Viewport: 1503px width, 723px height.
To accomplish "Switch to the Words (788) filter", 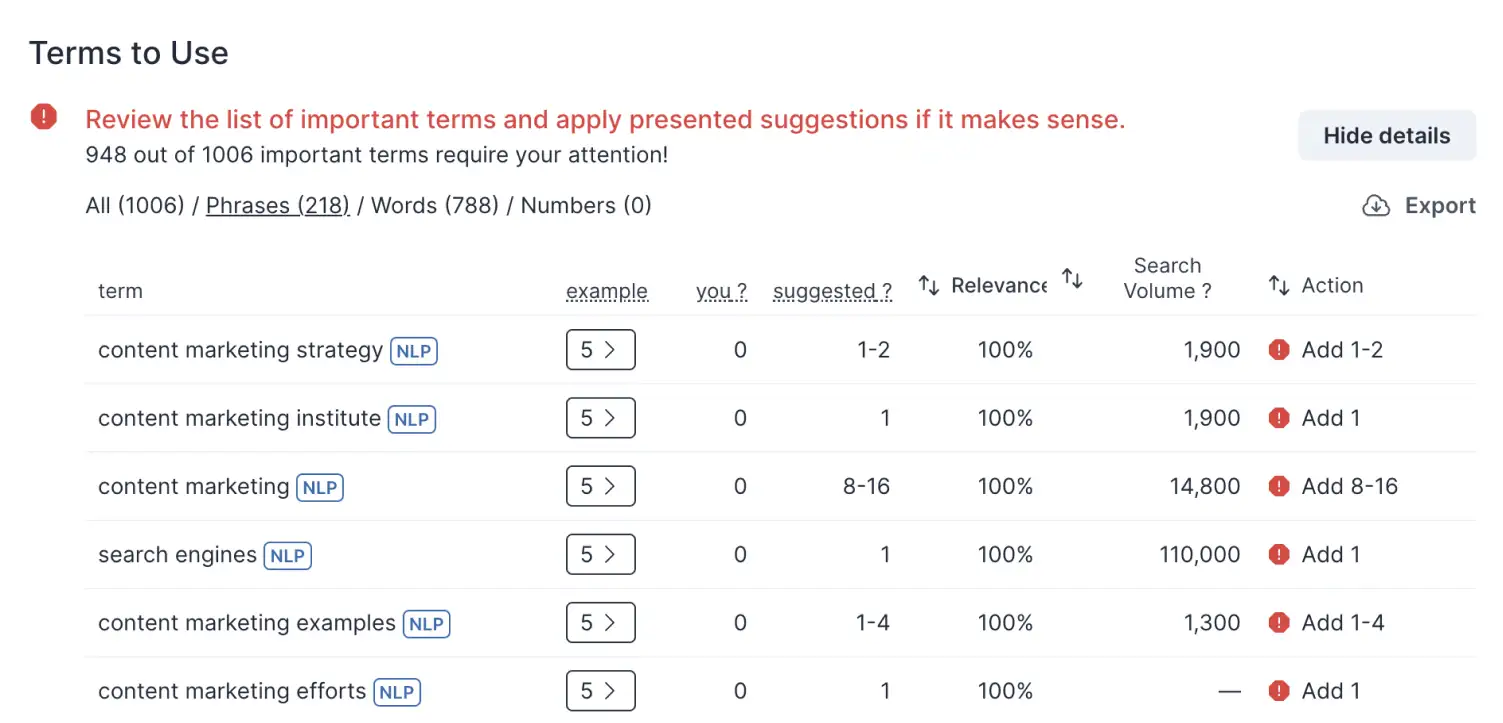I will tap(435, 206).
